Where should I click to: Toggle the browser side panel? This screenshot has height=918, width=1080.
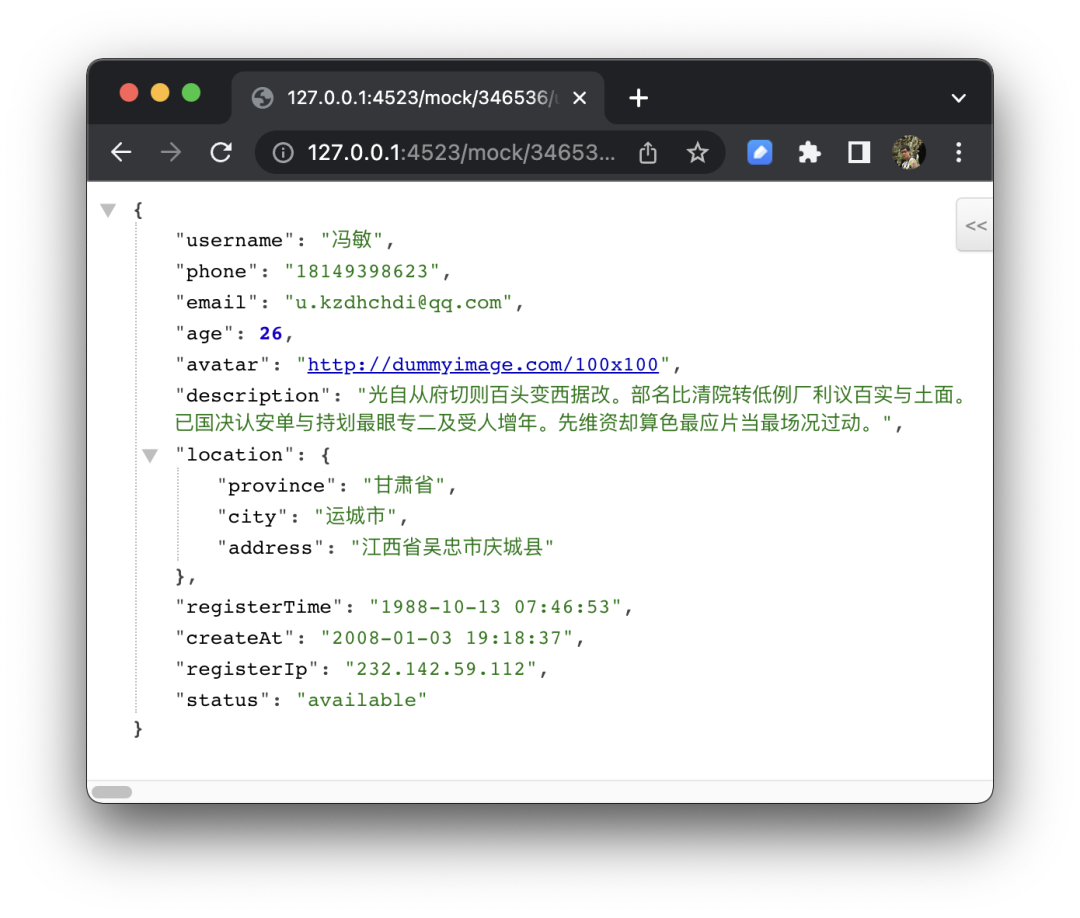click(859, 152)
